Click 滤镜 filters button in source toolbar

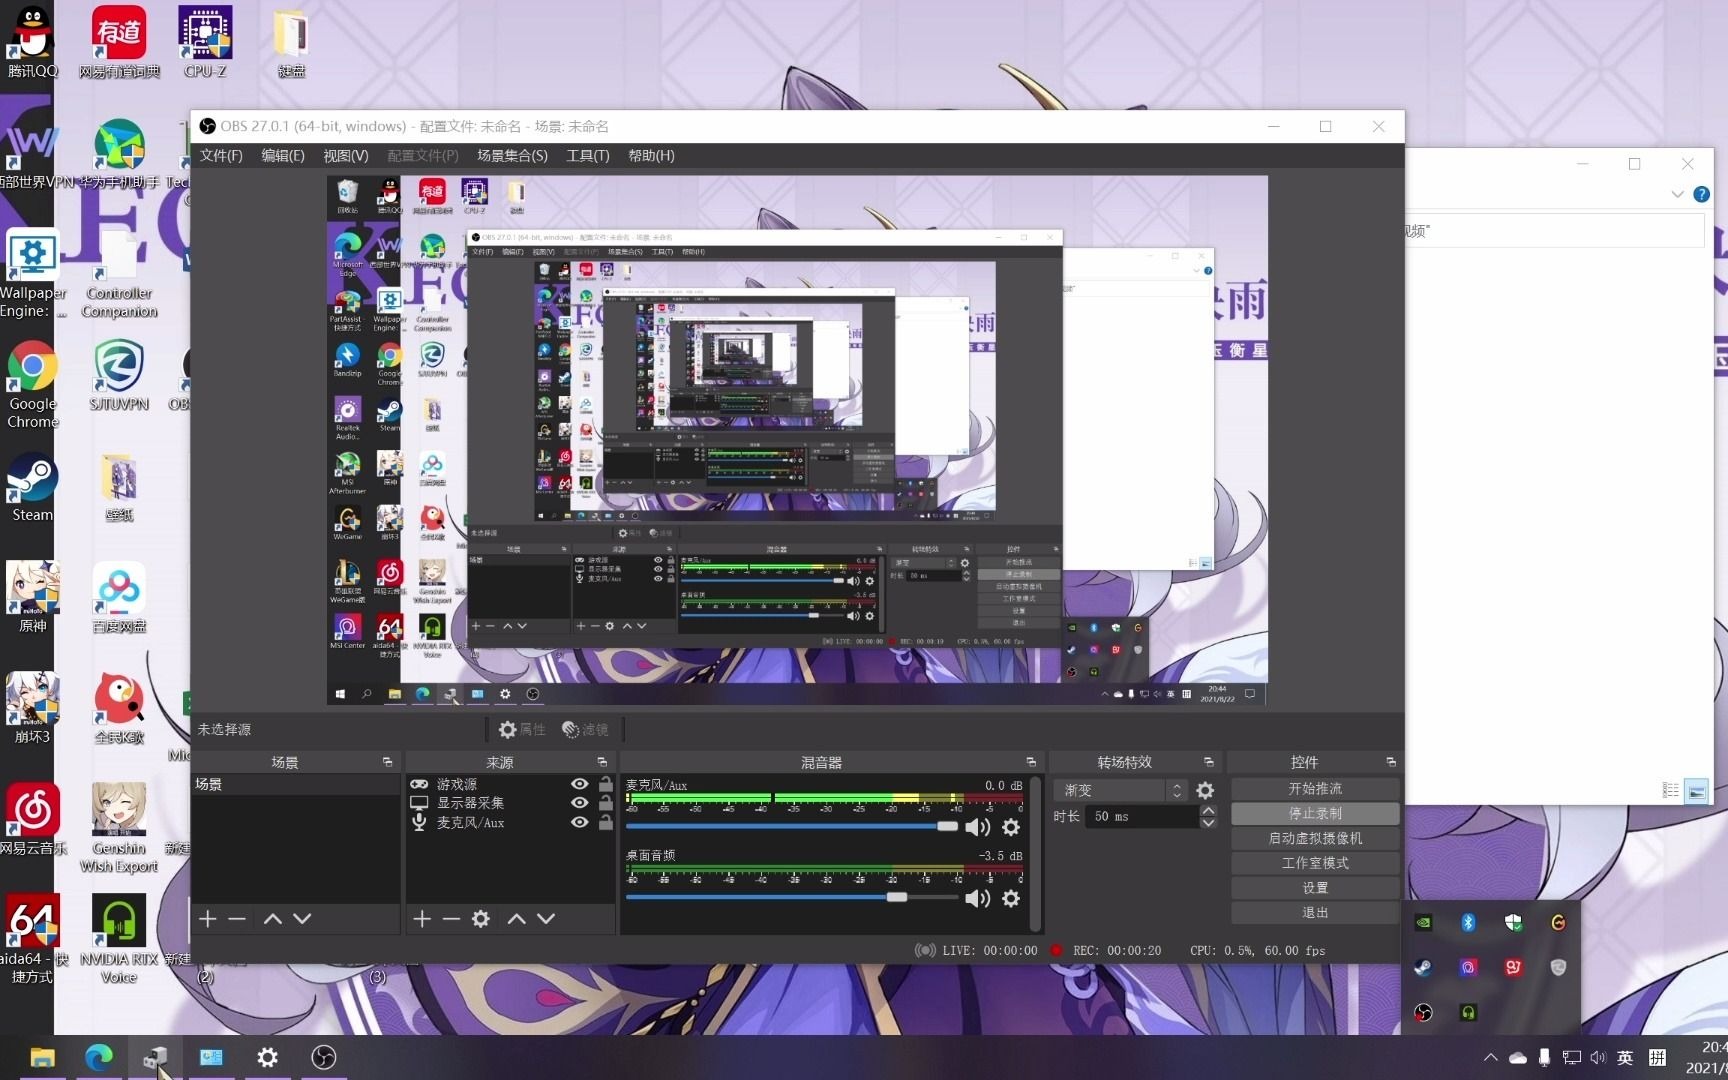coord(585,730)
